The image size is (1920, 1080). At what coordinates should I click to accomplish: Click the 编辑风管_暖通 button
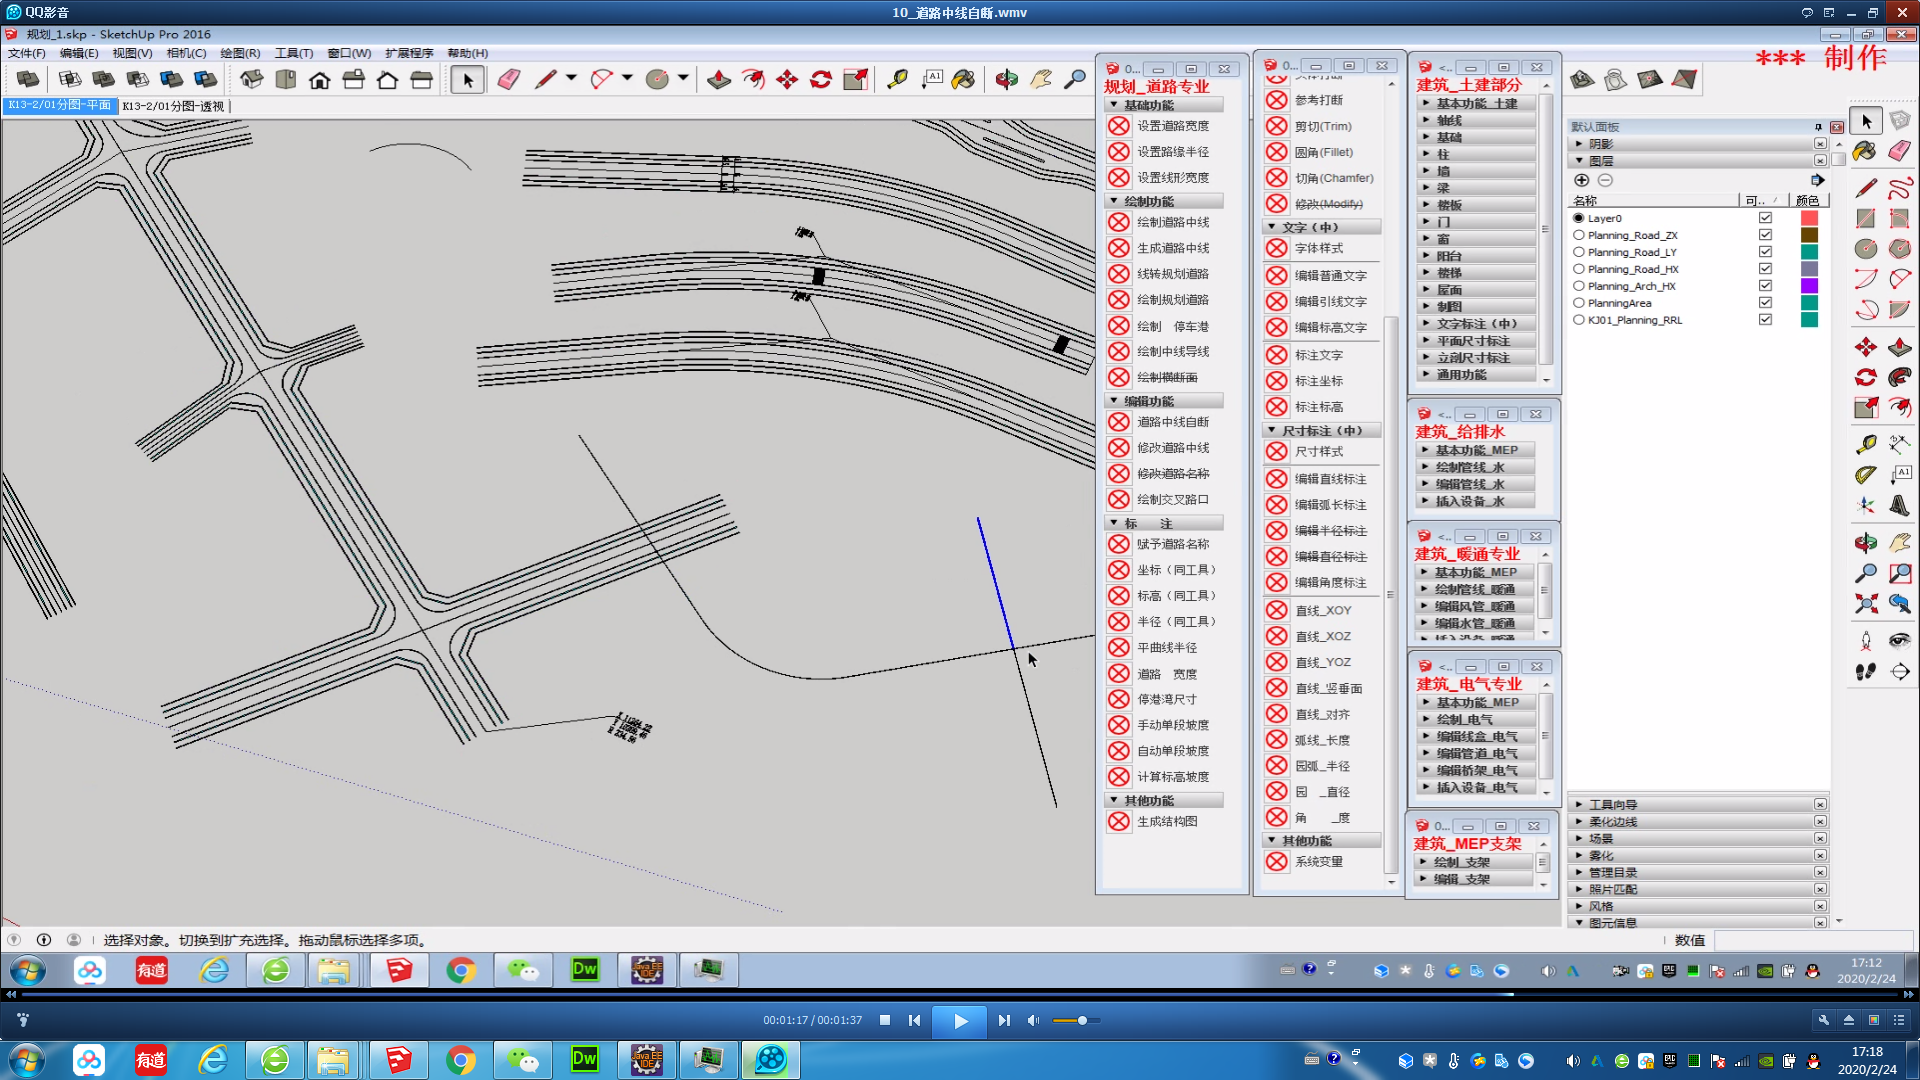[1475, 606]
